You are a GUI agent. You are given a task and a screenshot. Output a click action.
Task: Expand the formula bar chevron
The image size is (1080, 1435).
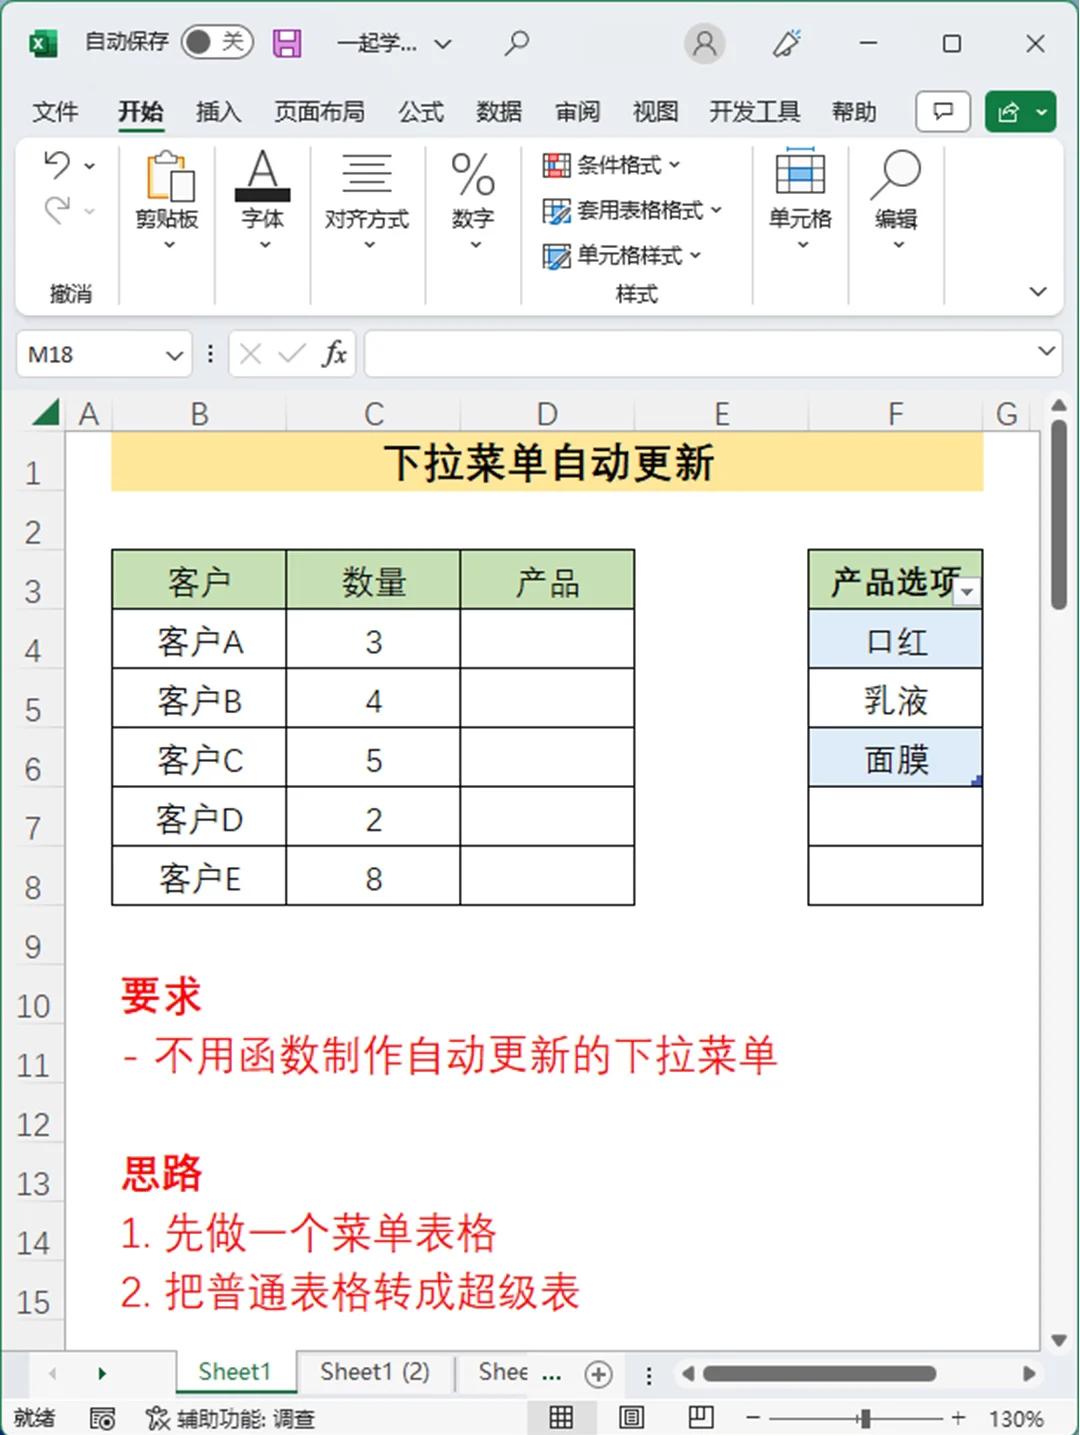1046,351
